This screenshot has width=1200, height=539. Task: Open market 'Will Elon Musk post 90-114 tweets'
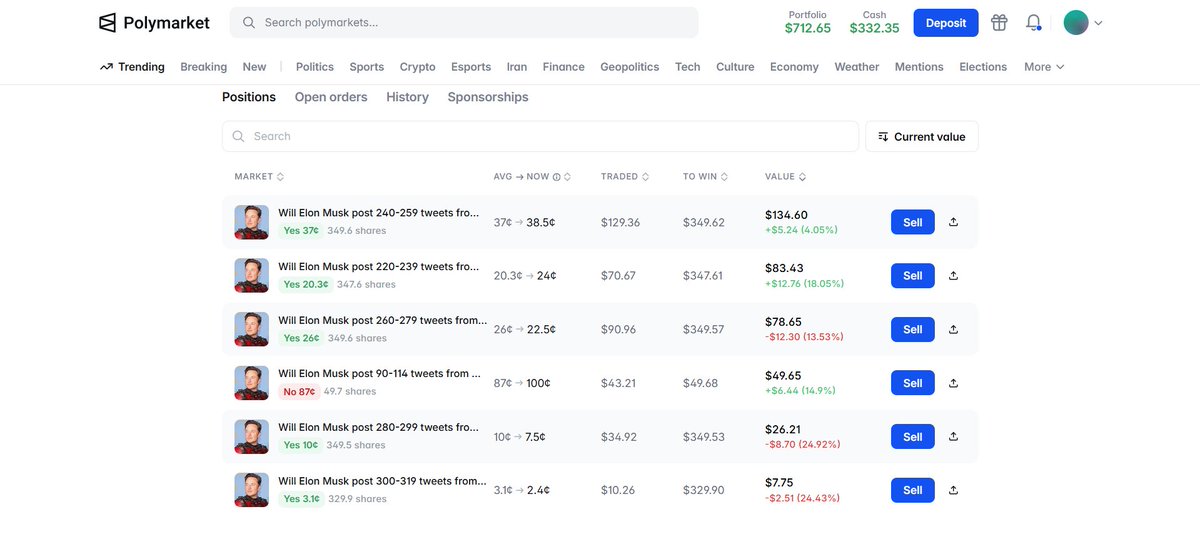pyautogui.click(x=379, y=374)
